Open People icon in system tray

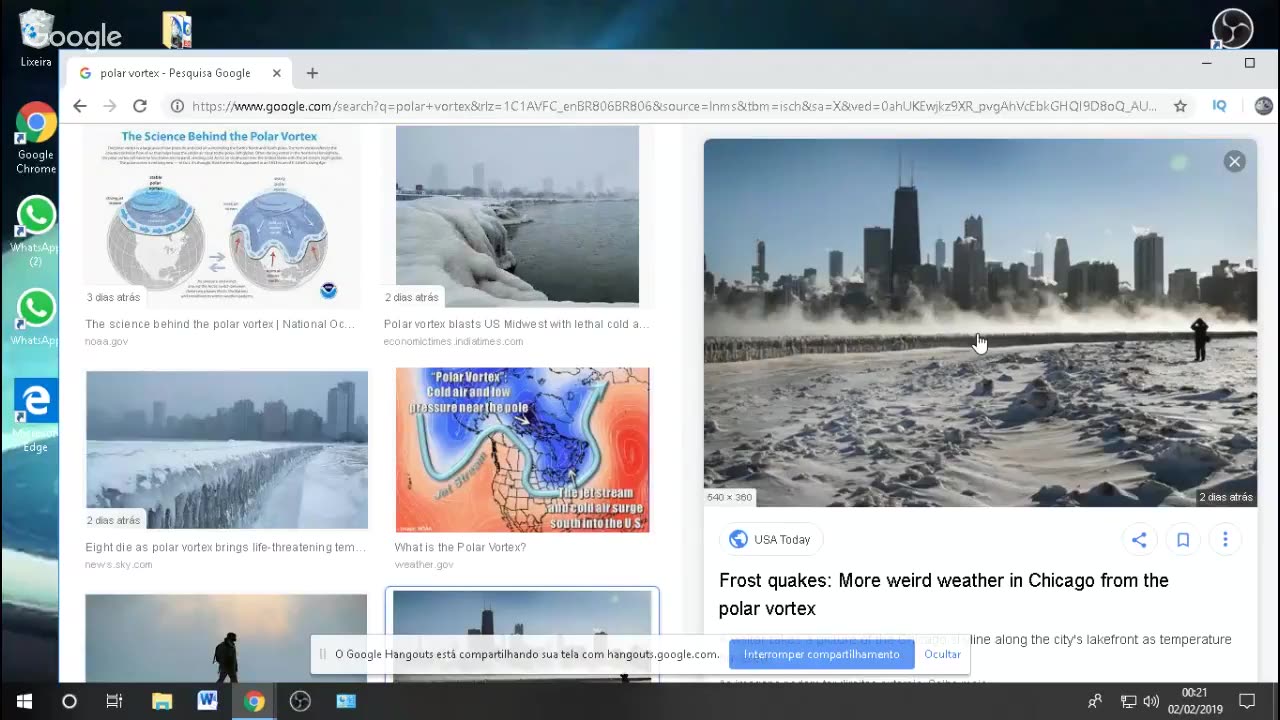1095,701
